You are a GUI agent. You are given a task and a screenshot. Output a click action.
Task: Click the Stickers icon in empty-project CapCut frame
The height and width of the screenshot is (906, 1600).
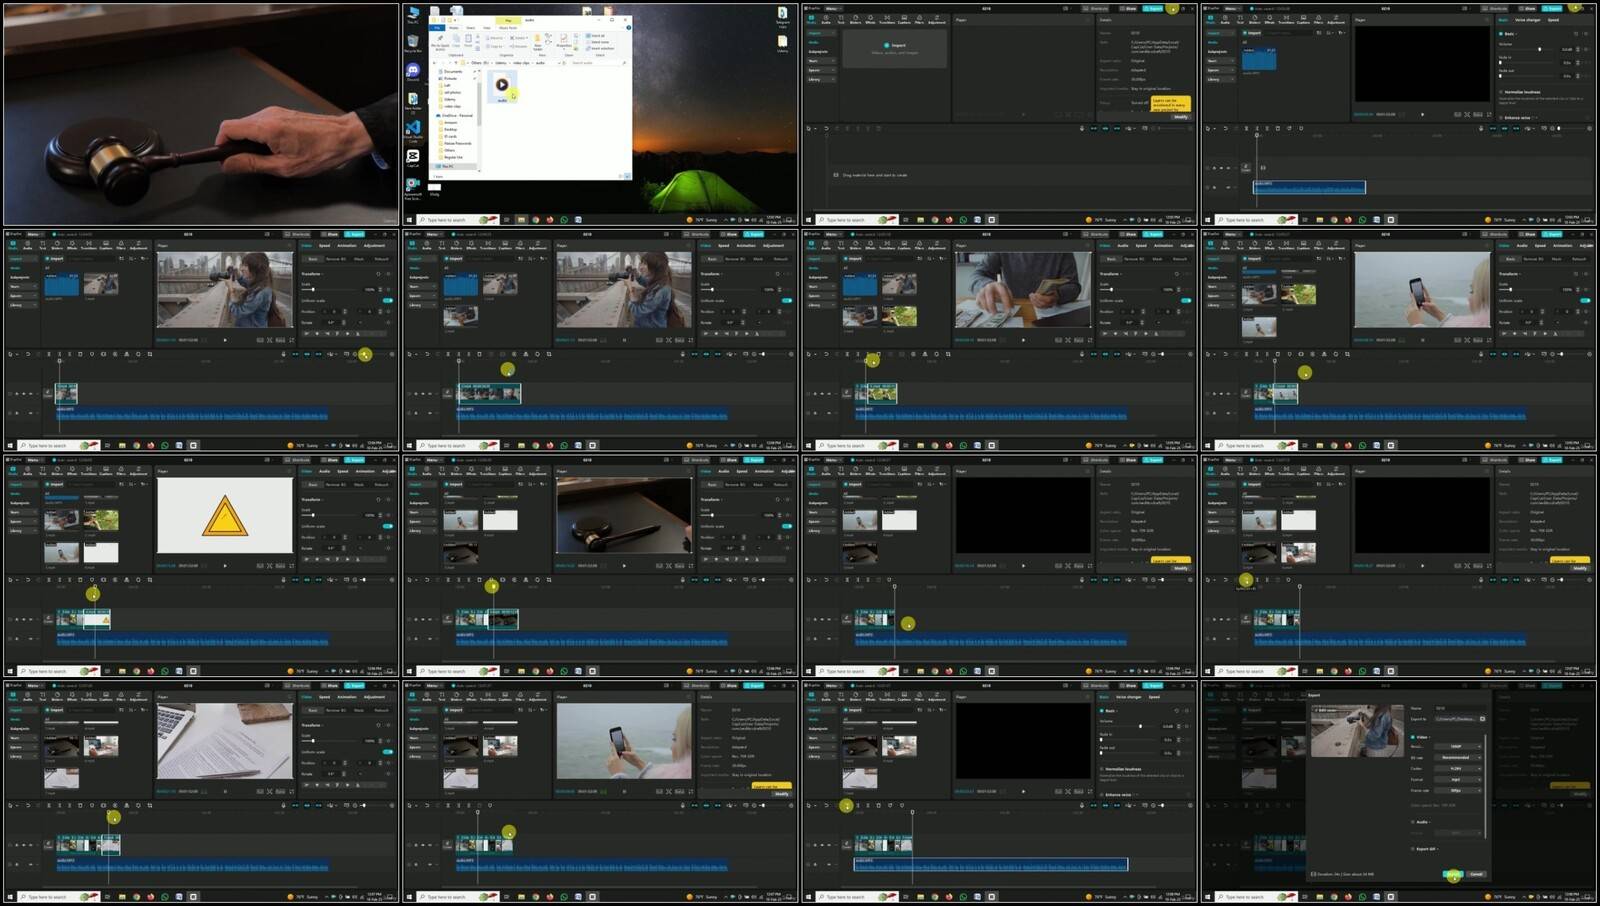tap(855, 19)
